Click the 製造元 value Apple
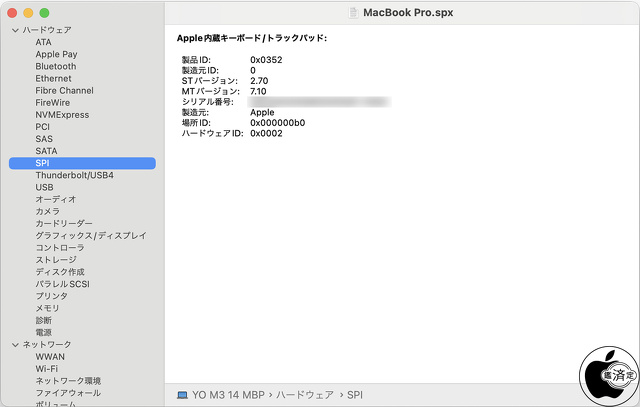This screenshot has width=640, height=407. (x=262, y=113)
